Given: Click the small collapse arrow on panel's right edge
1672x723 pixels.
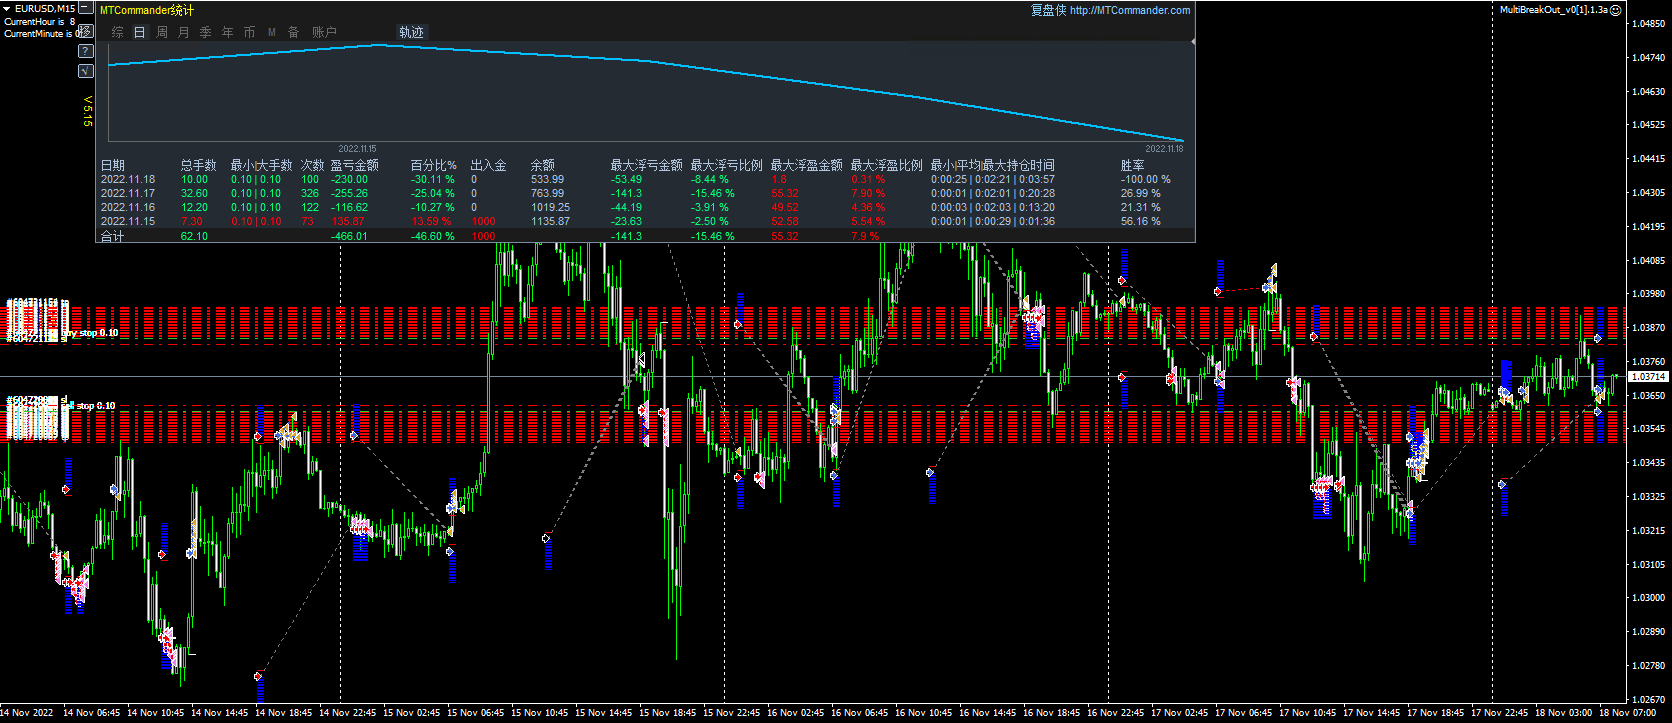Looking at the screenshot, I should [x=1193, y=42].
